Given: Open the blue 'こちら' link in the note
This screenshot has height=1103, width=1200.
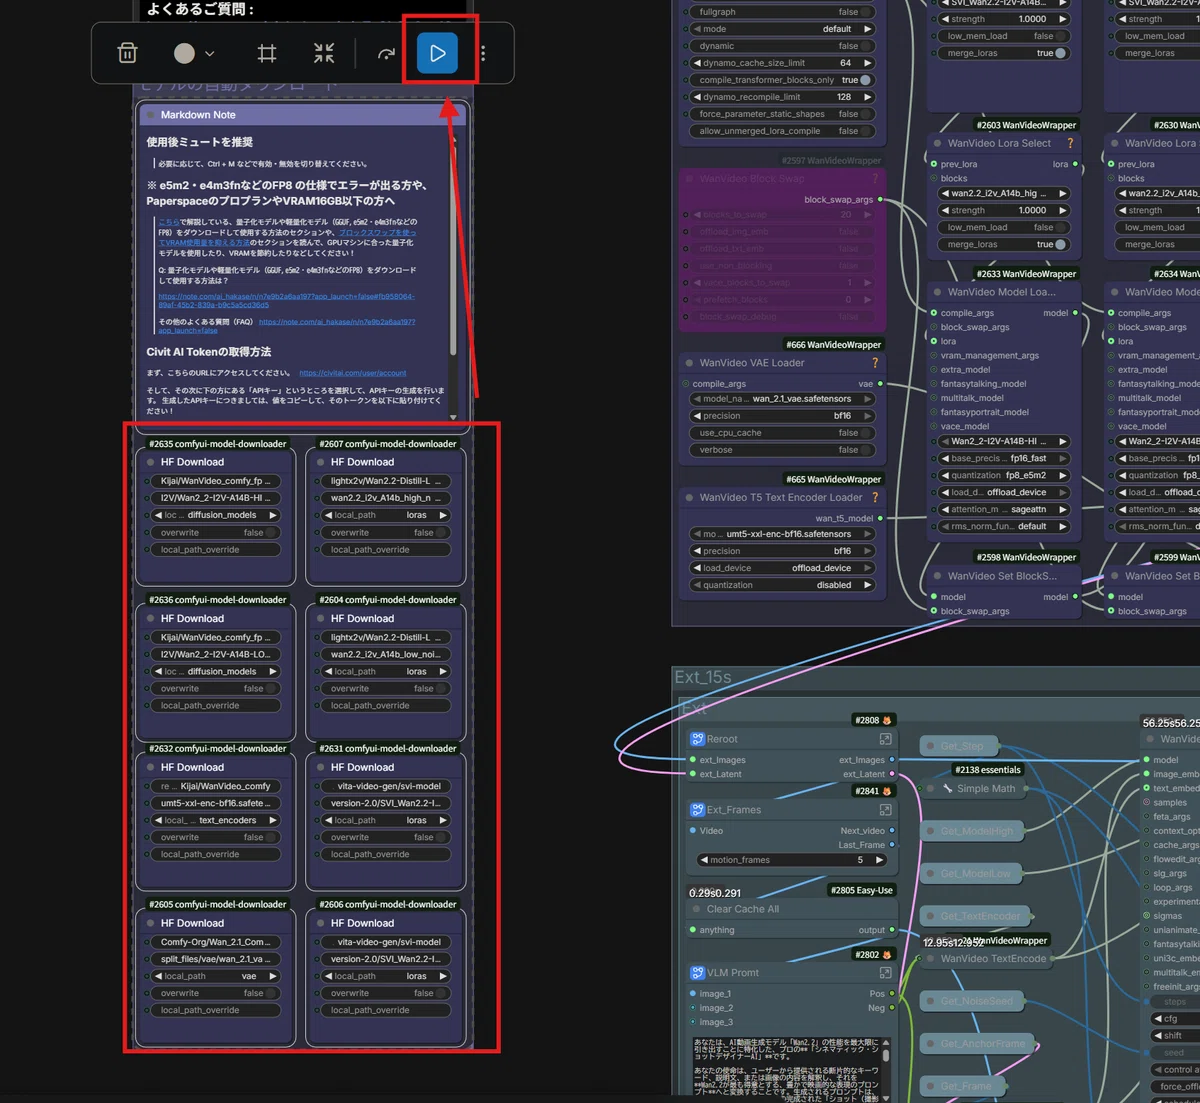Looking at the screenshot, I should click(x=169, y=222).
